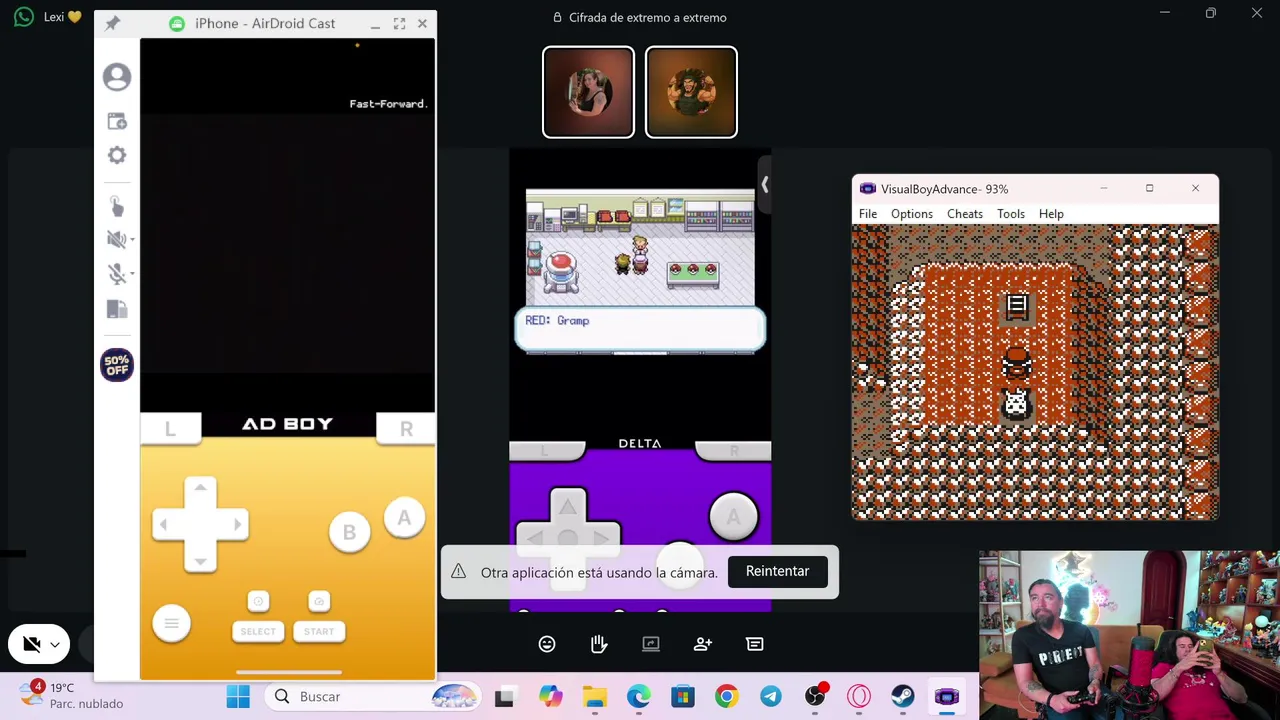Tap the B button on AD Boy controller
The width and height of the screenshot is (1280, 720).
click(x=349, y=533)
